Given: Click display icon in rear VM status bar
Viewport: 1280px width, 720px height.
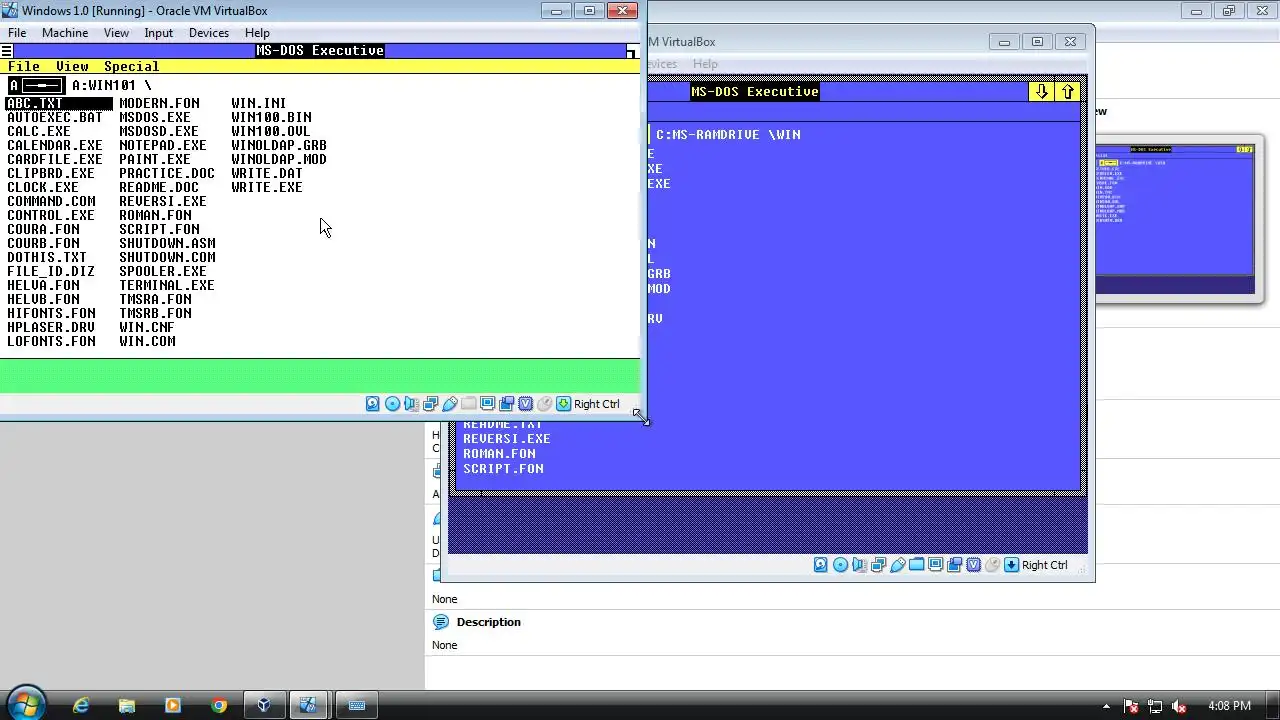Looking at the screenshot, I should click(x=935, y=565).
